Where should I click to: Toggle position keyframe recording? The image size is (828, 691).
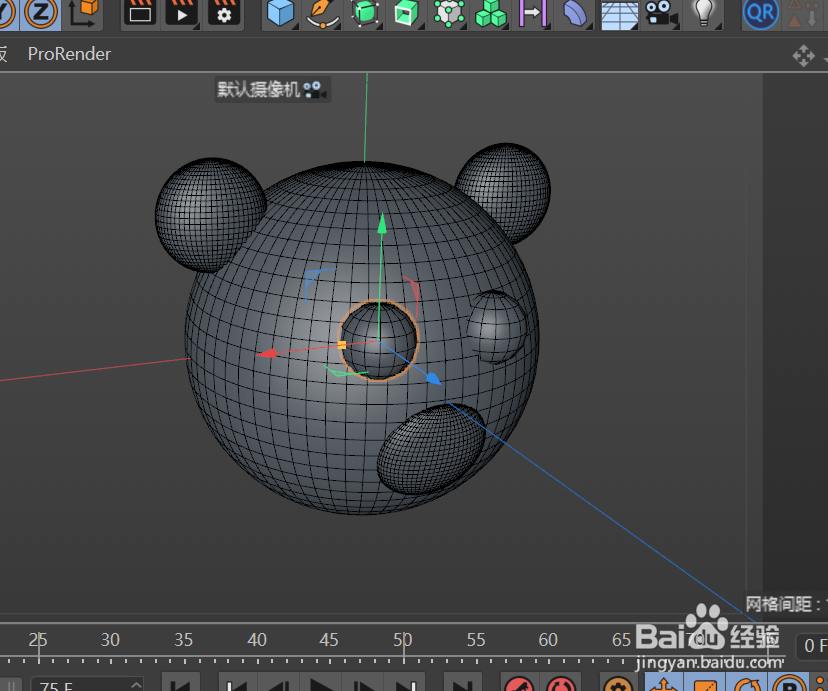(x=664, y=683)
